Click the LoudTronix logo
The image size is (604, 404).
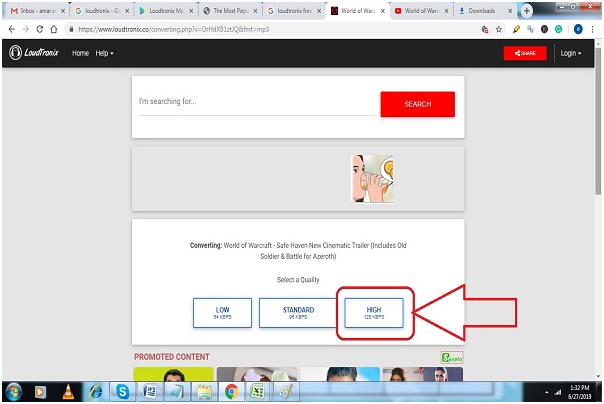click(34, 53)
